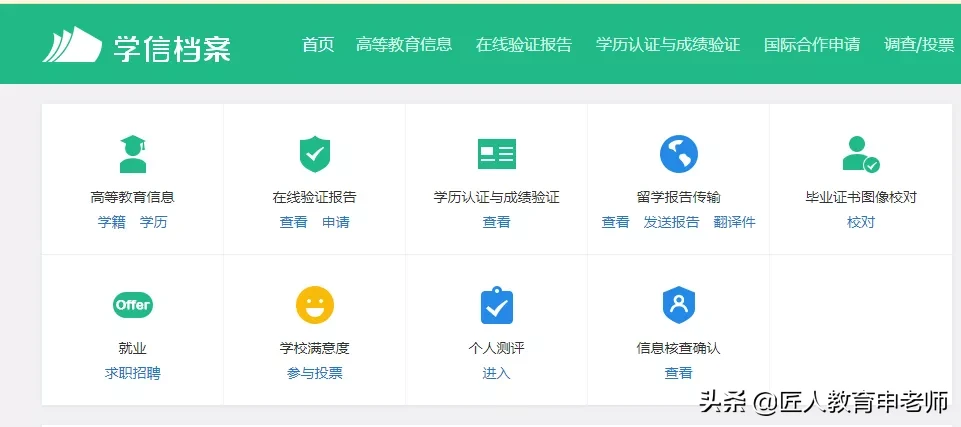
Task: Click the 学校满意度 card title
Action: (x=314, y=348)
